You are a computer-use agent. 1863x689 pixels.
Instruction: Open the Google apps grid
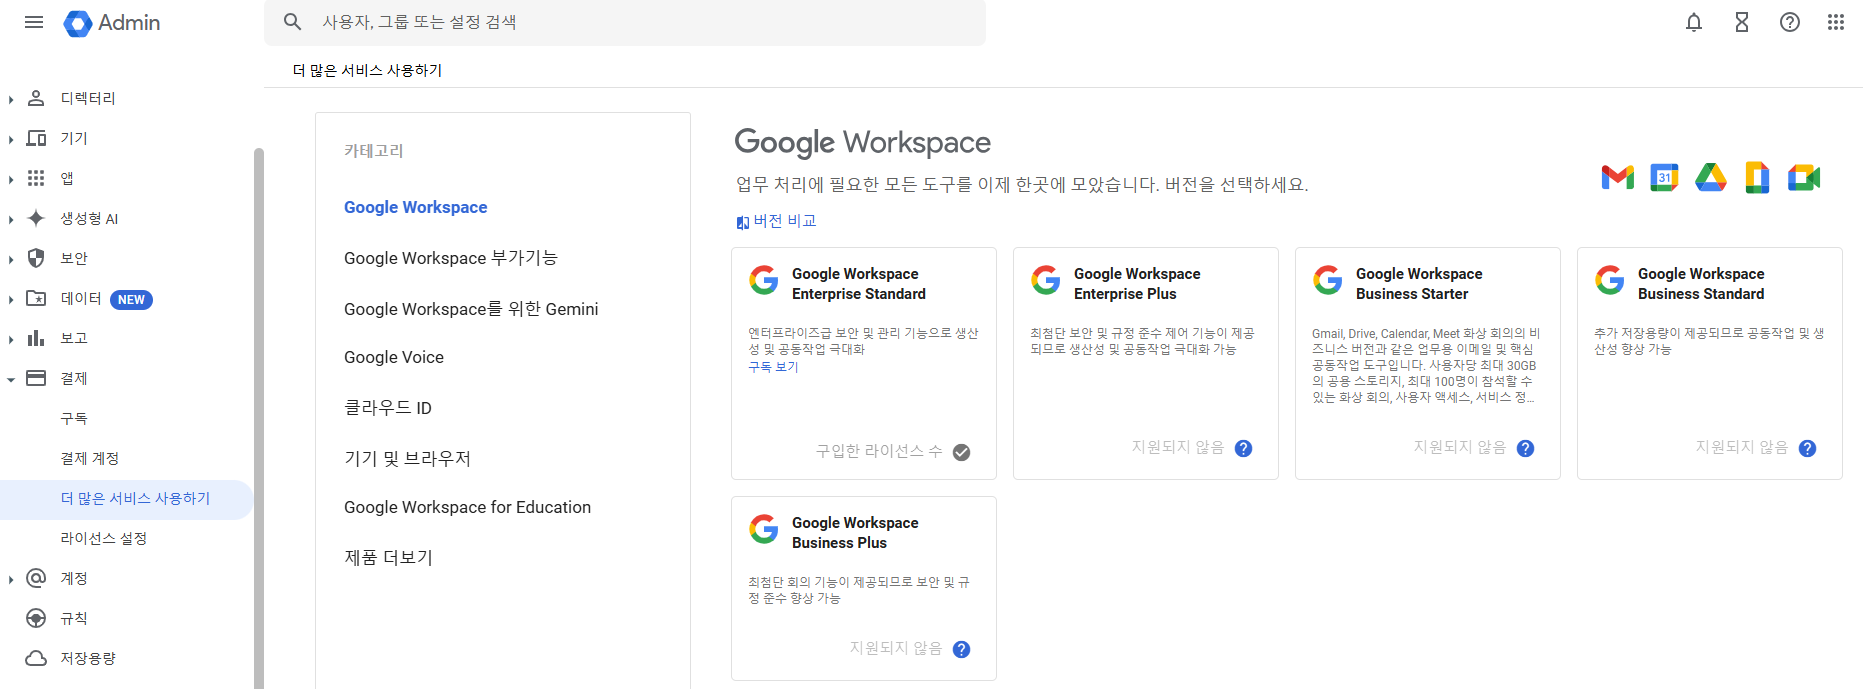(1836, 22)
